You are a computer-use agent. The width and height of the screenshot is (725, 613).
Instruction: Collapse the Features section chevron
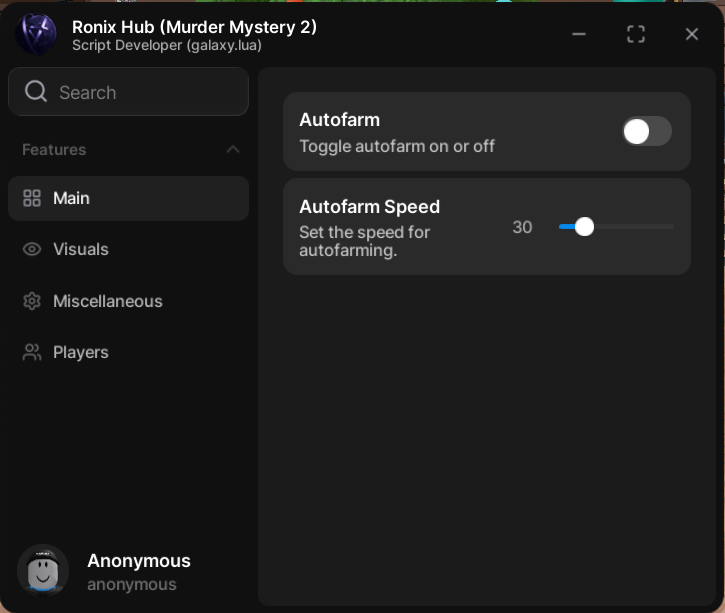(x=233, y=149)
